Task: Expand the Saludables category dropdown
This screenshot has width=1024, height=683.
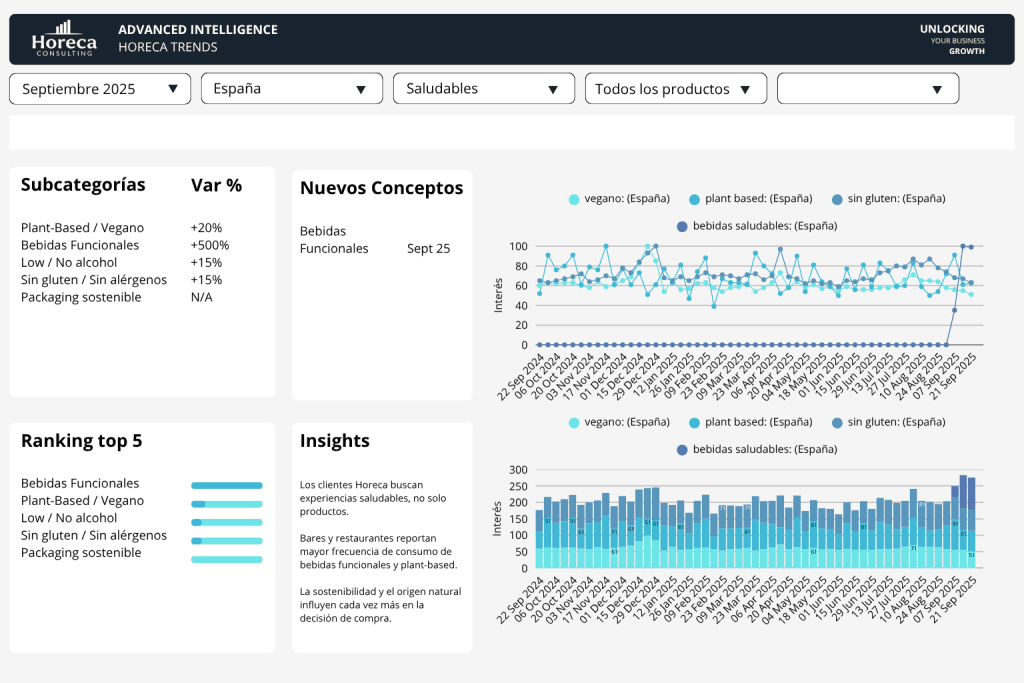Action: pyautogui.click(x=483, y=88)
